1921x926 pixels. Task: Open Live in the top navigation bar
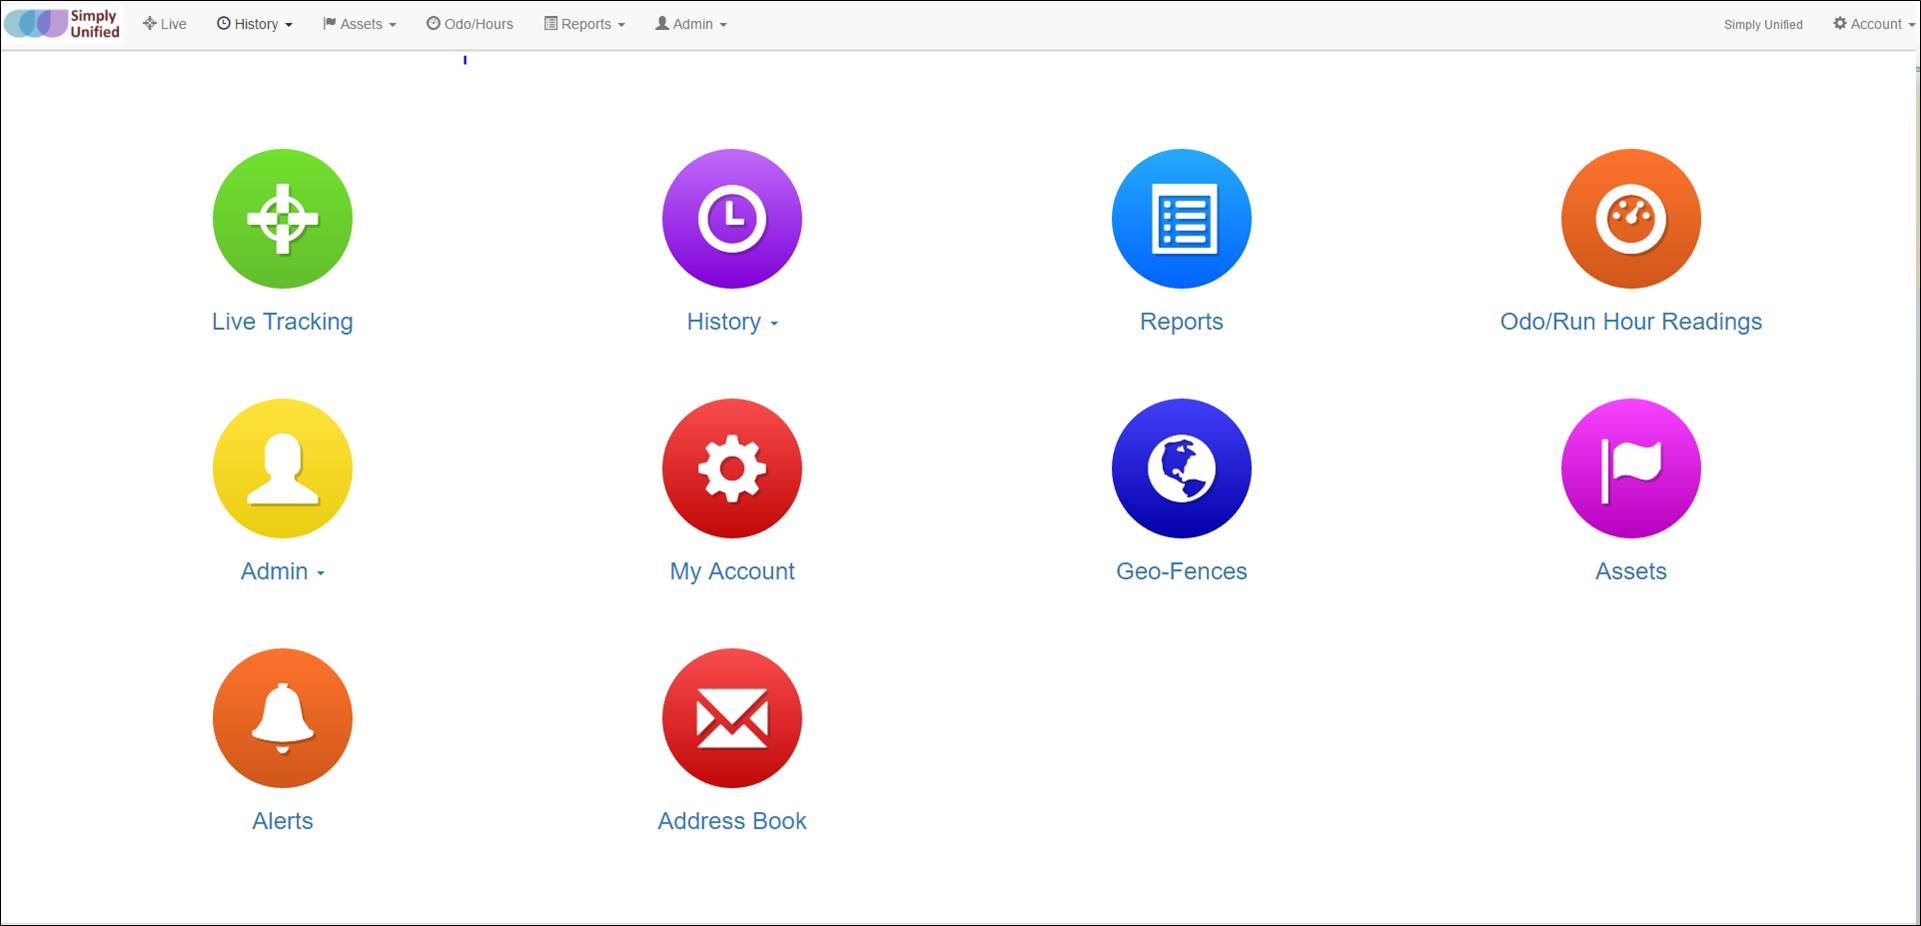(165, 24)
